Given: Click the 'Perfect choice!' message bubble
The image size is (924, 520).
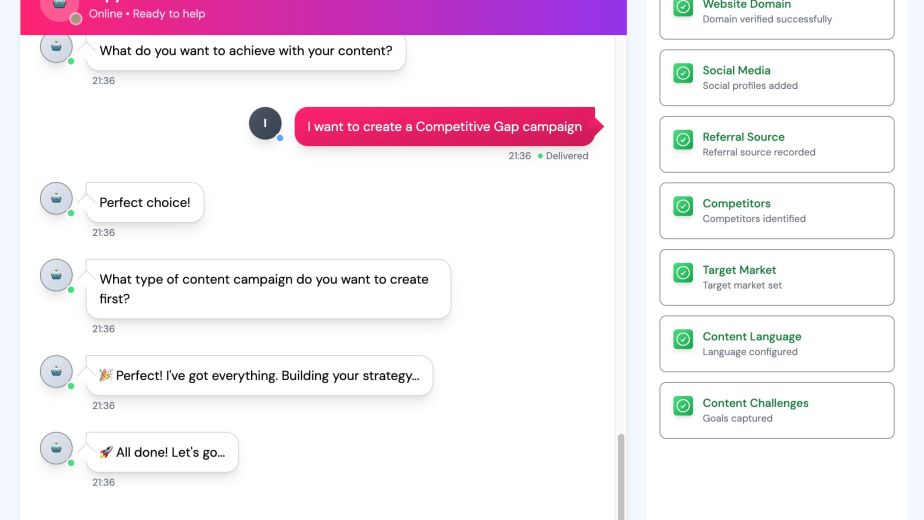Looking at the screenshot, I should (x=145, y=202).
